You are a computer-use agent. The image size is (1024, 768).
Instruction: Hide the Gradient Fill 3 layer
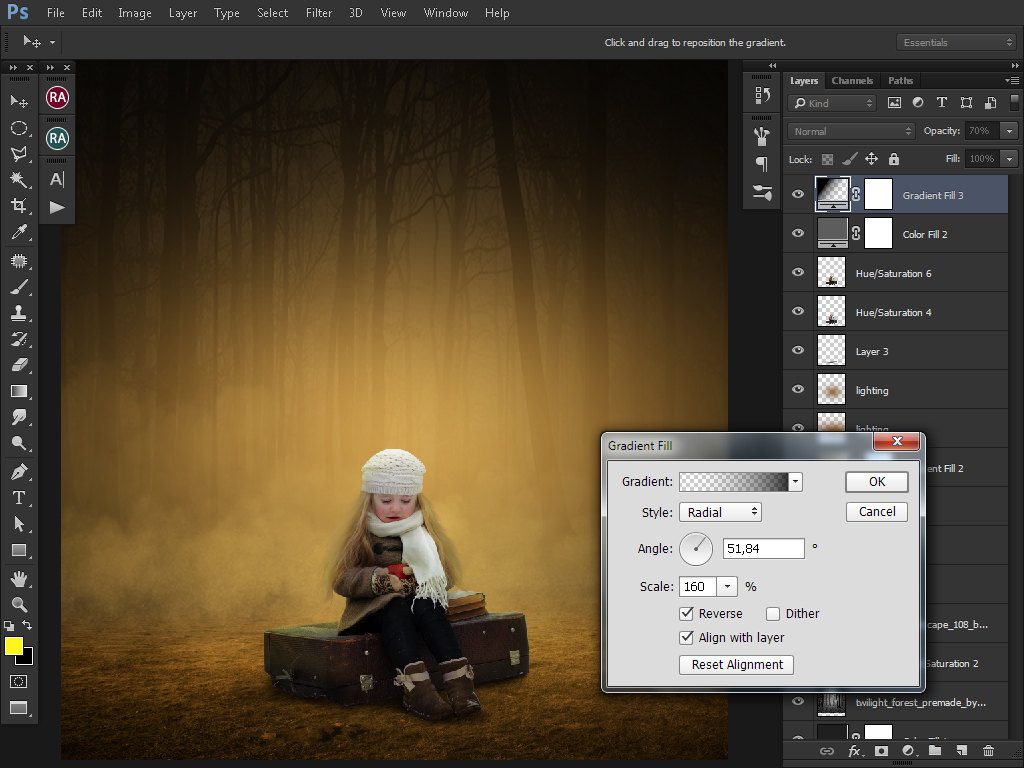[x=798, y=195]
